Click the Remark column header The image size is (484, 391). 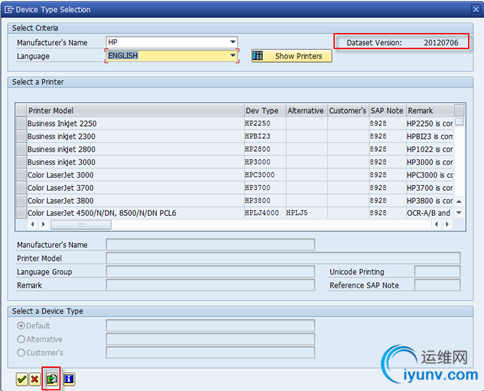(430, 110)
